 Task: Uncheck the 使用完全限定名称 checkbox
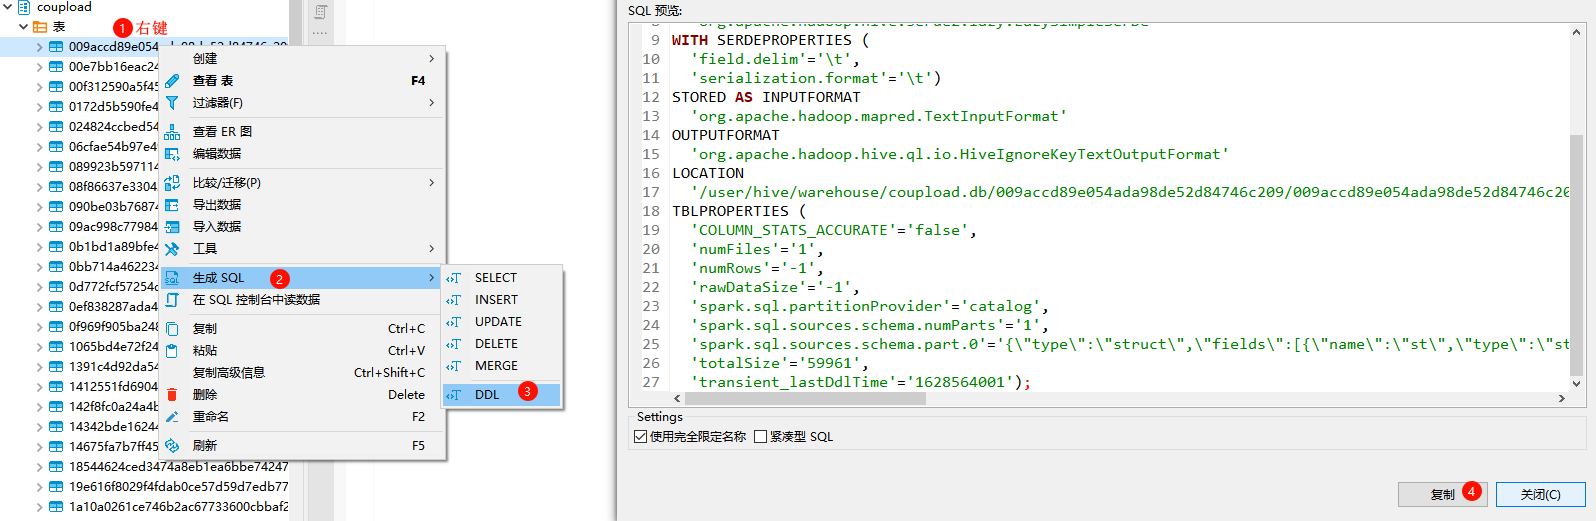[x=641, y=437]
